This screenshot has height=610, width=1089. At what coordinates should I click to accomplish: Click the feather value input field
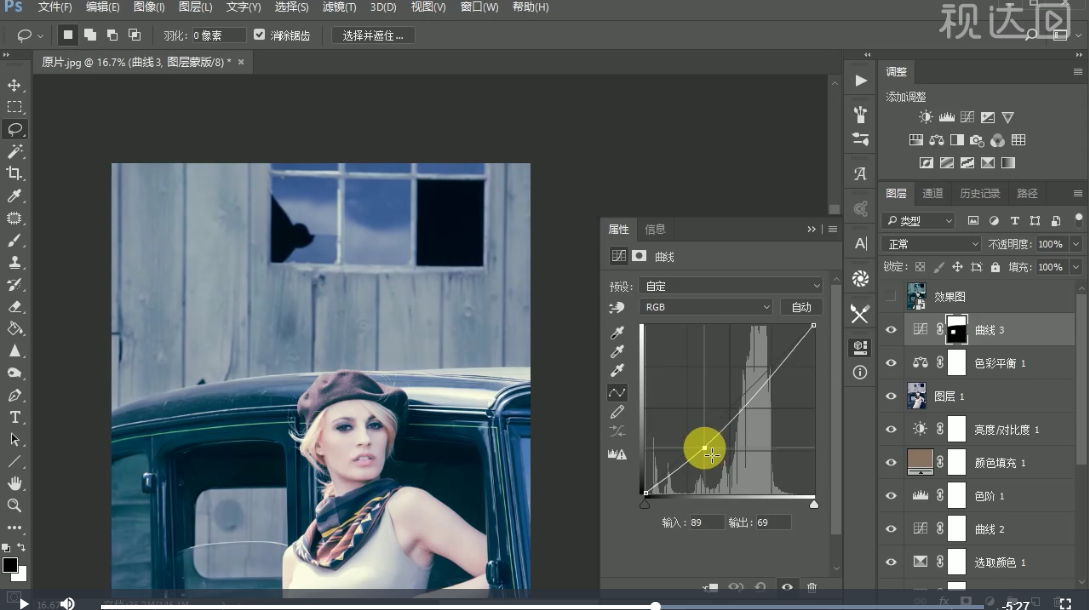(218, 35)
